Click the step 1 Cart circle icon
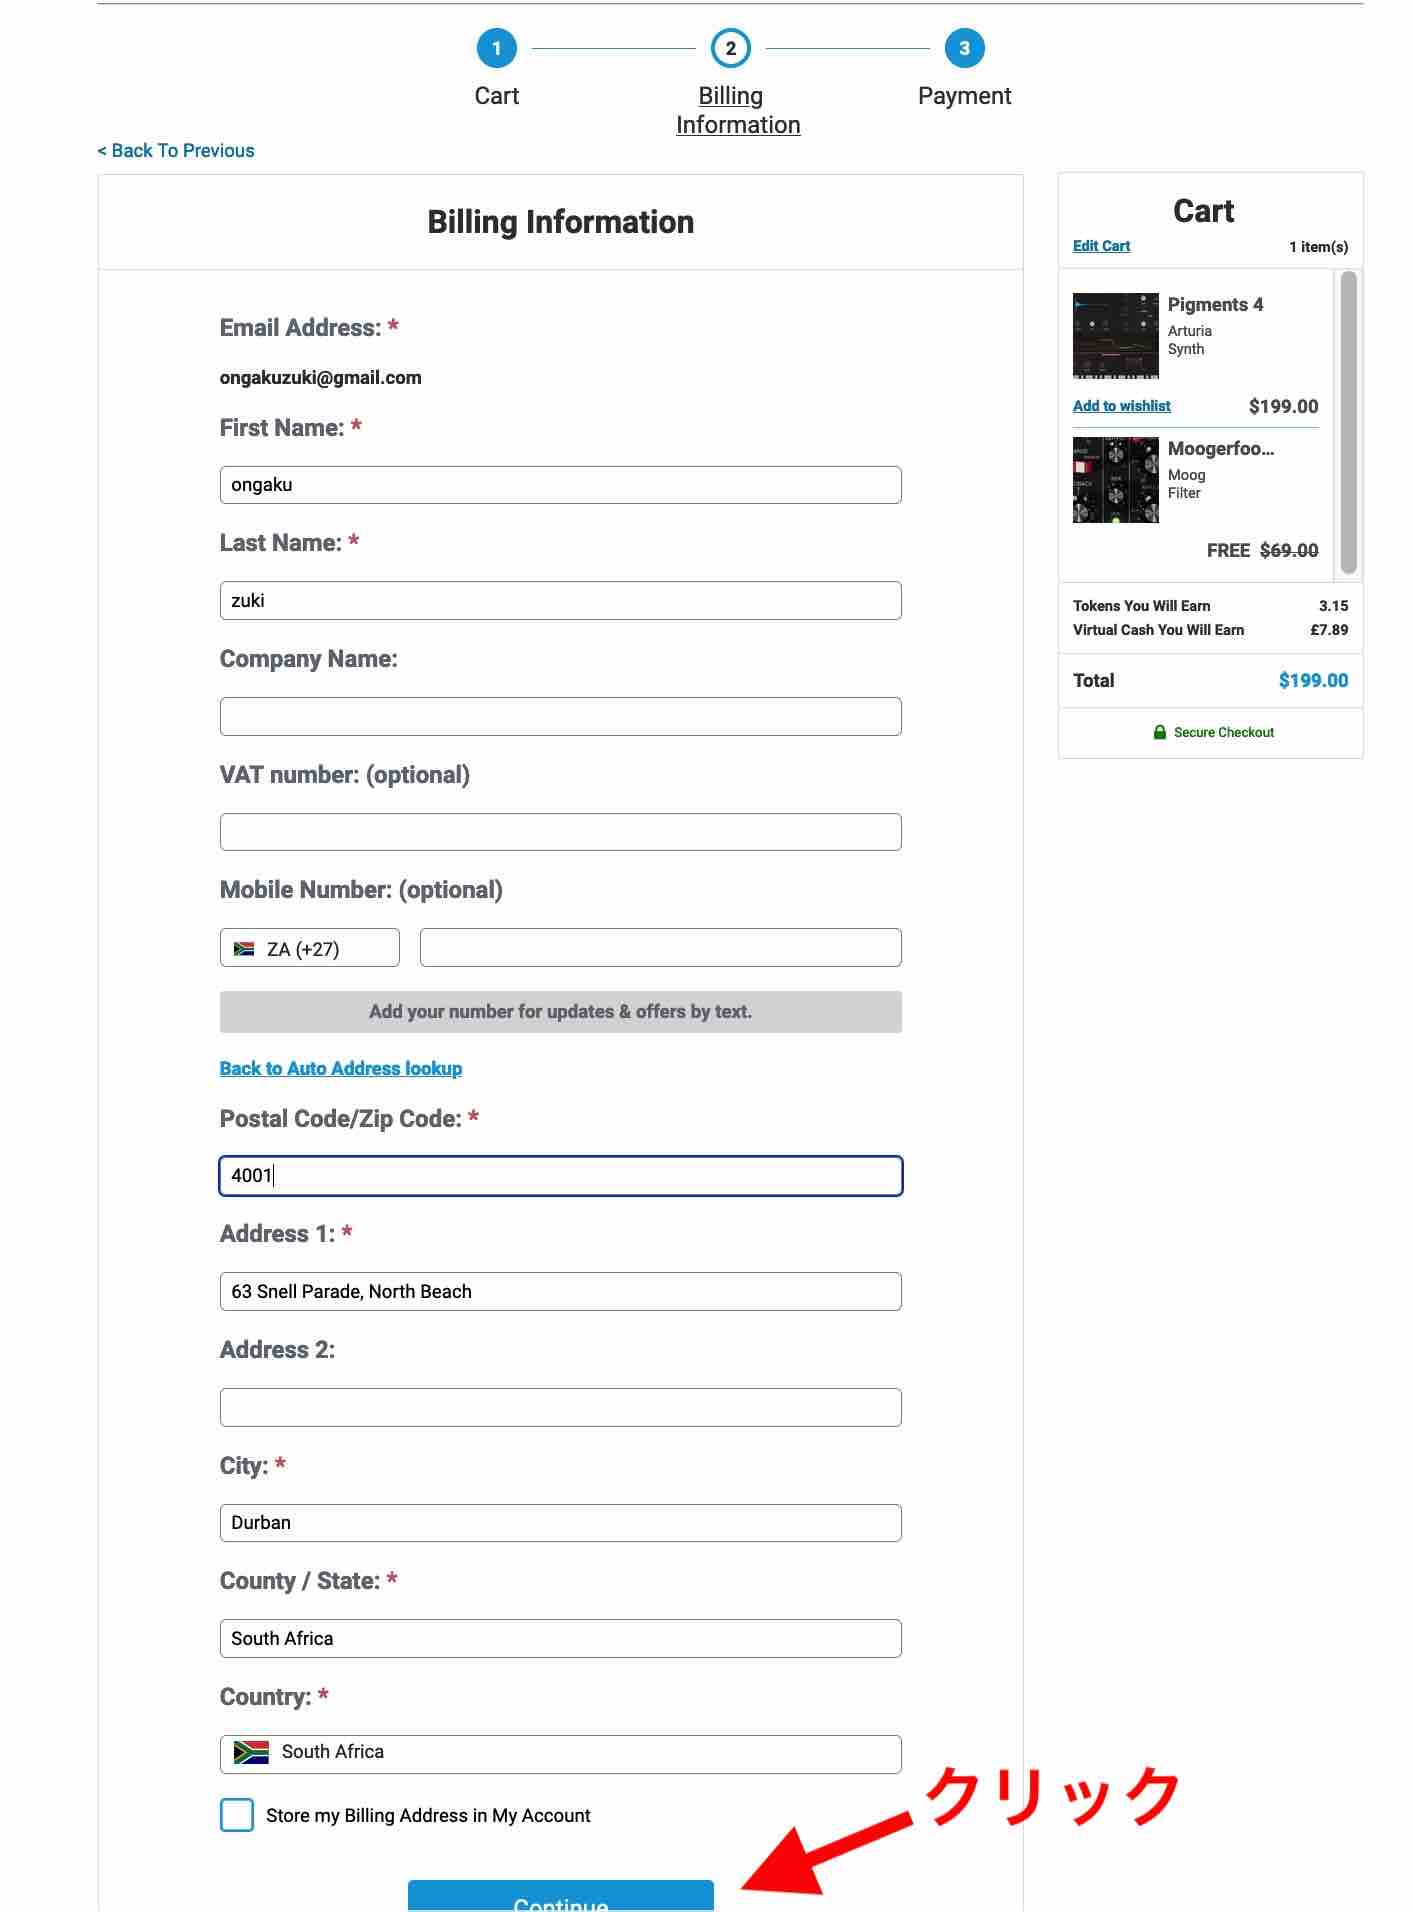1412x1912 pixels. (496, 48)
